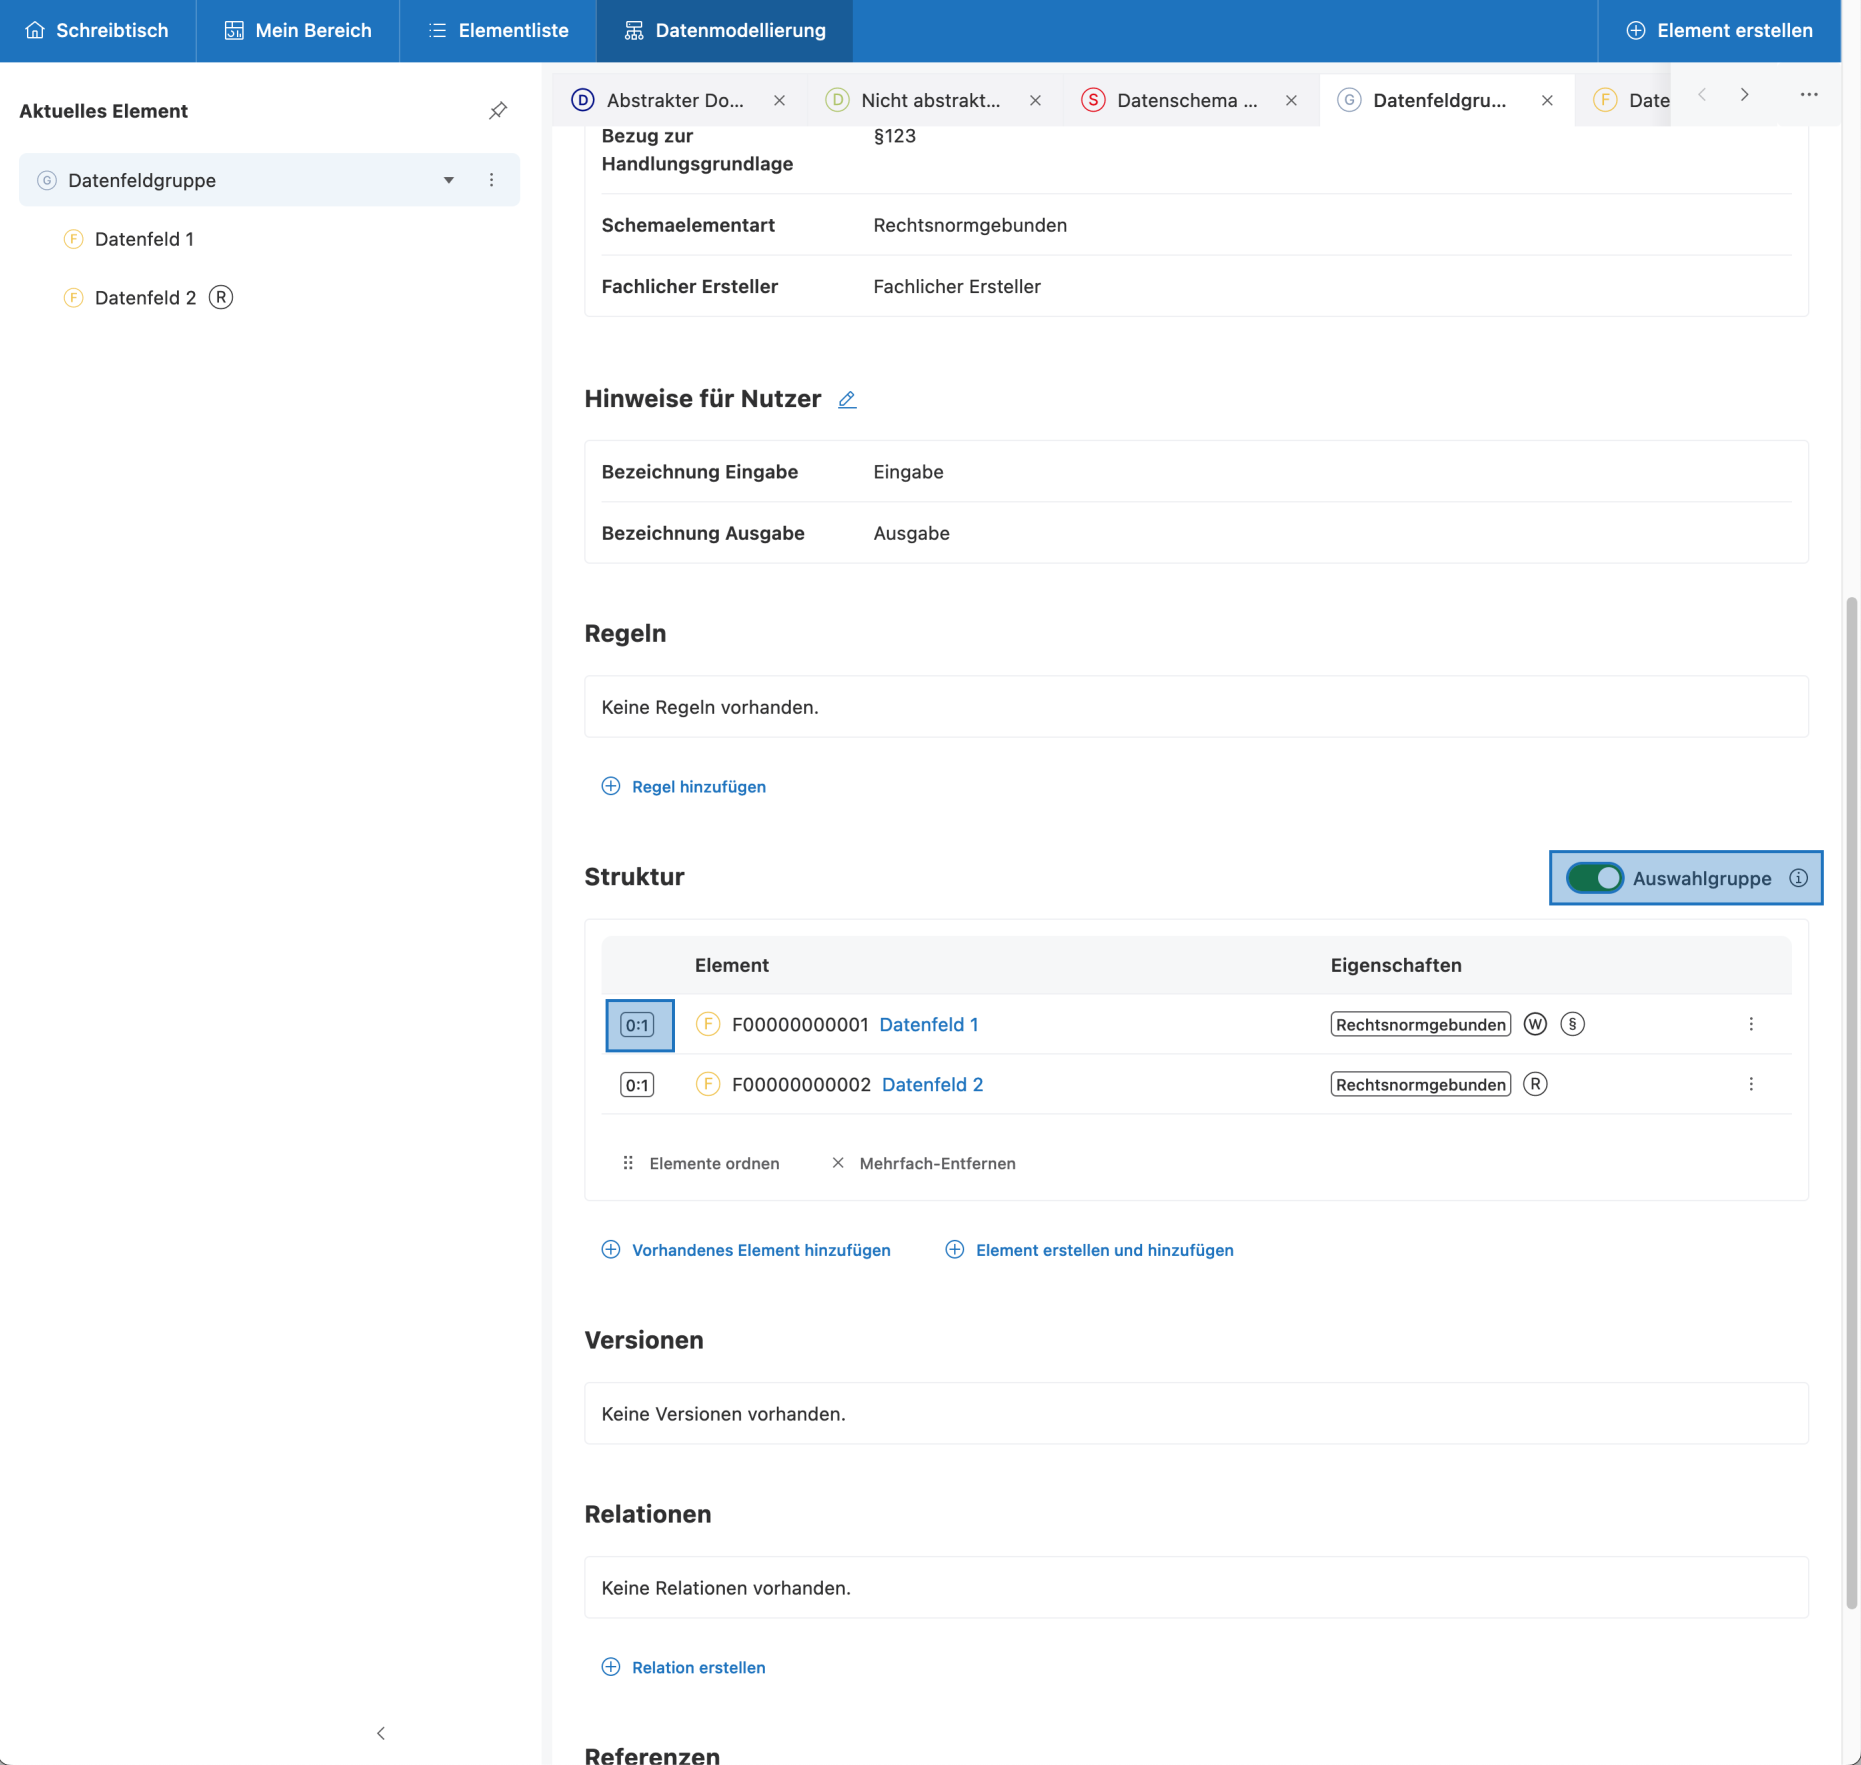
Task: Edit Hinweise für Nutzer with pencil icon
Action: (847, 400)
